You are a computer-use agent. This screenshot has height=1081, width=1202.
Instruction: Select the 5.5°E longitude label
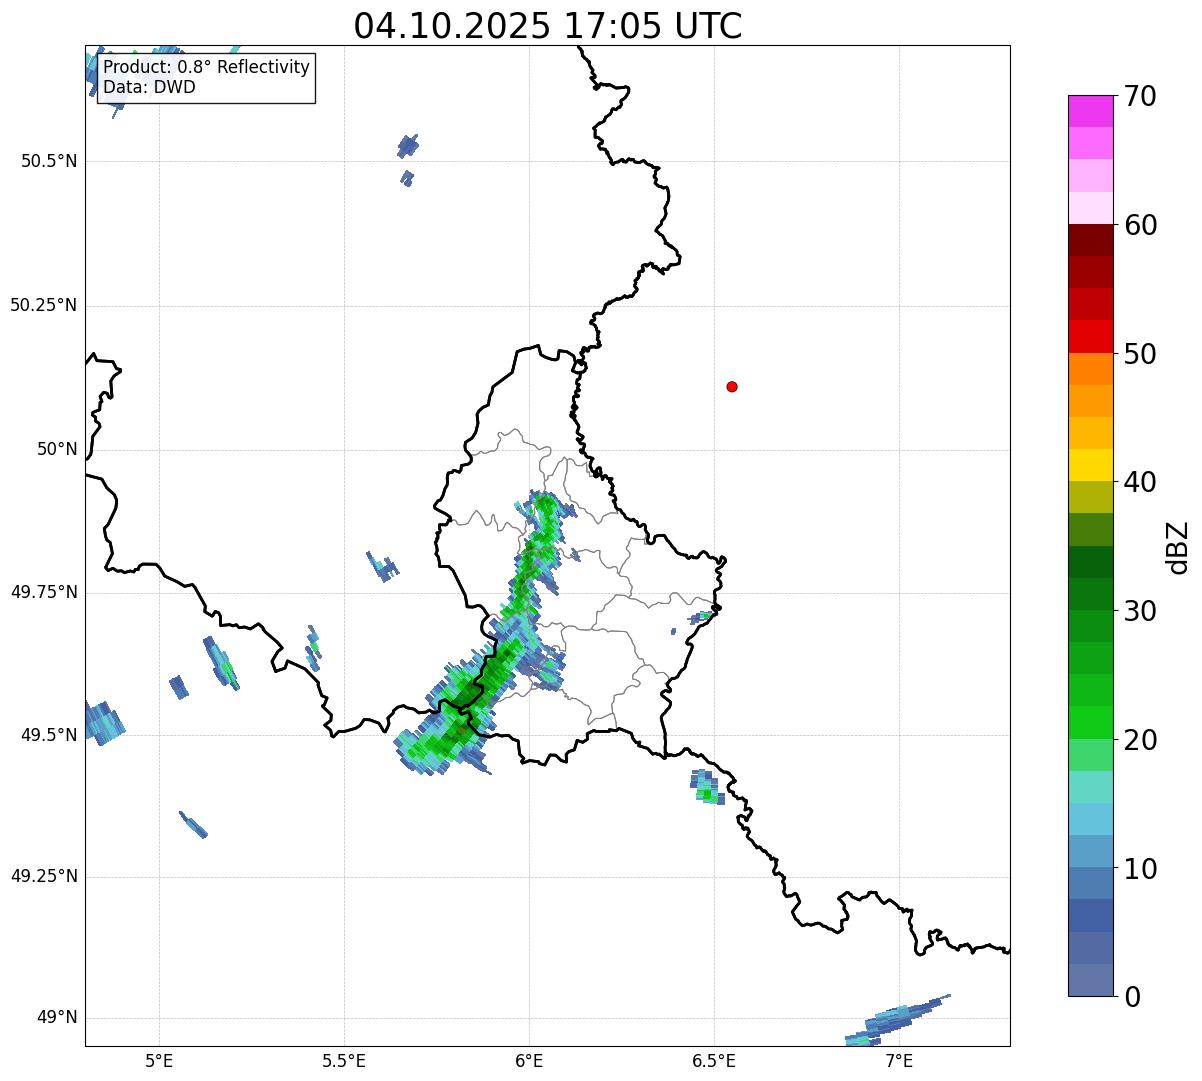pos(344,1060)
